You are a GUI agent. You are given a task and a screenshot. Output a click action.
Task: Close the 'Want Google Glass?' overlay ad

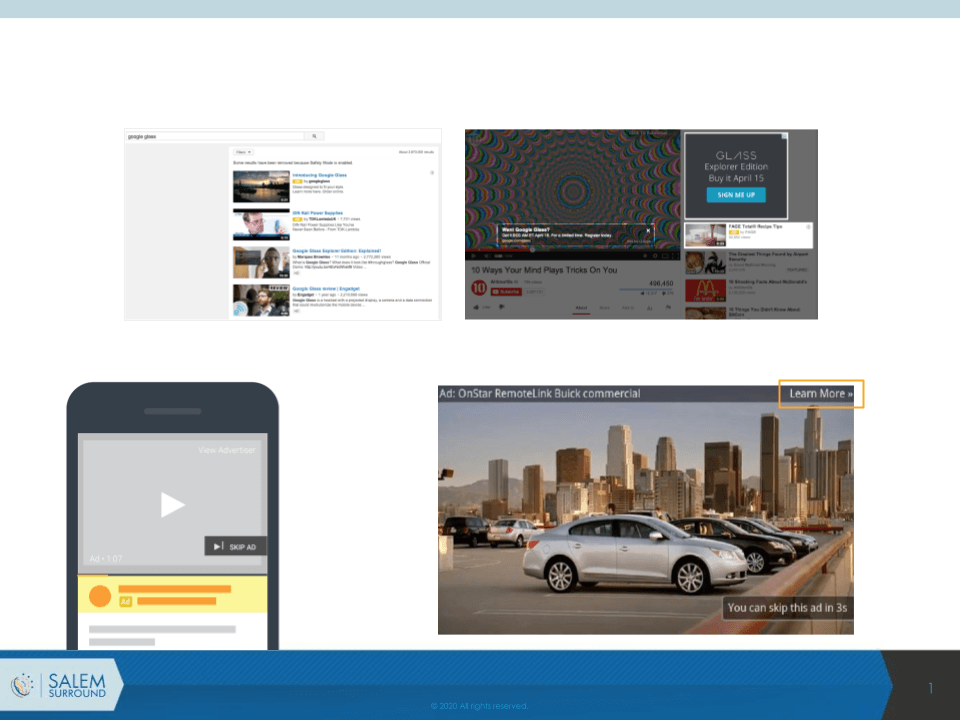[x=648, y=231]
